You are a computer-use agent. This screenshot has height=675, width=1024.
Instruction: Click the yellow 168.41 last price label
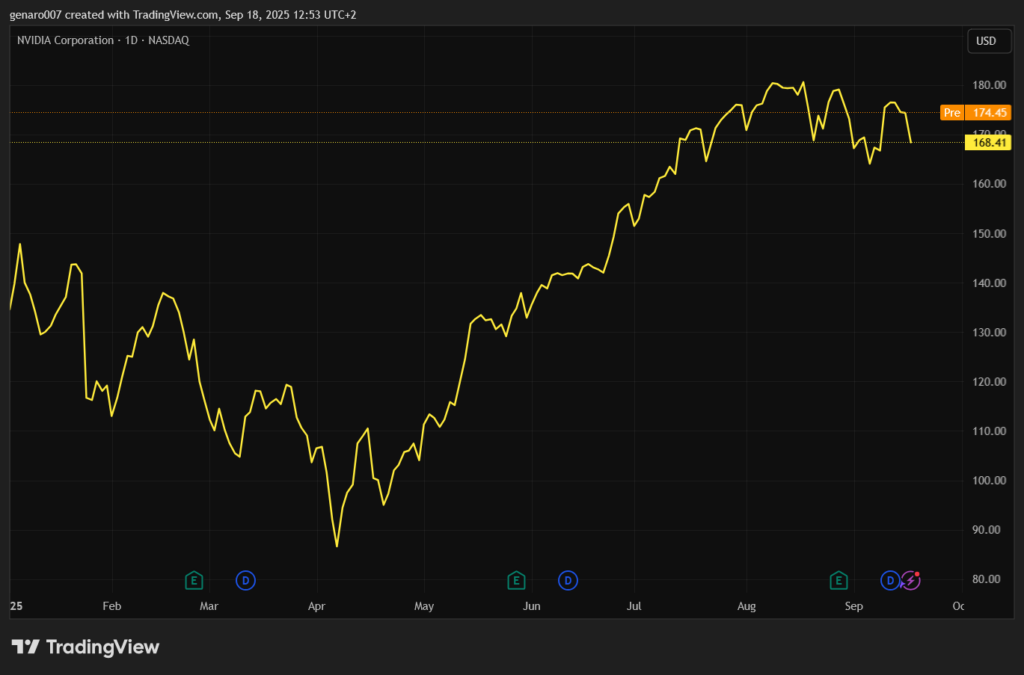[988, 143]
